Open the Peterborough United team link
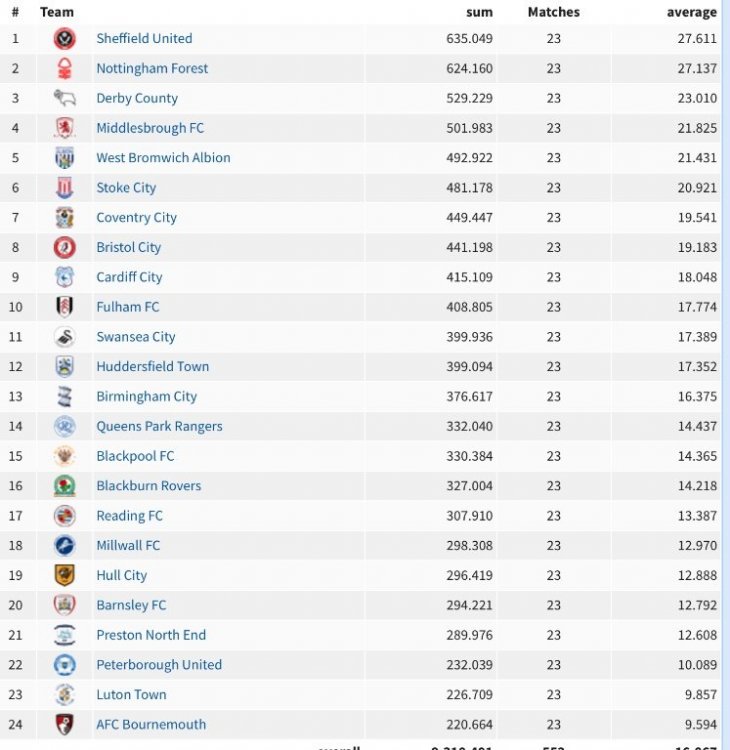 (159, 665)
